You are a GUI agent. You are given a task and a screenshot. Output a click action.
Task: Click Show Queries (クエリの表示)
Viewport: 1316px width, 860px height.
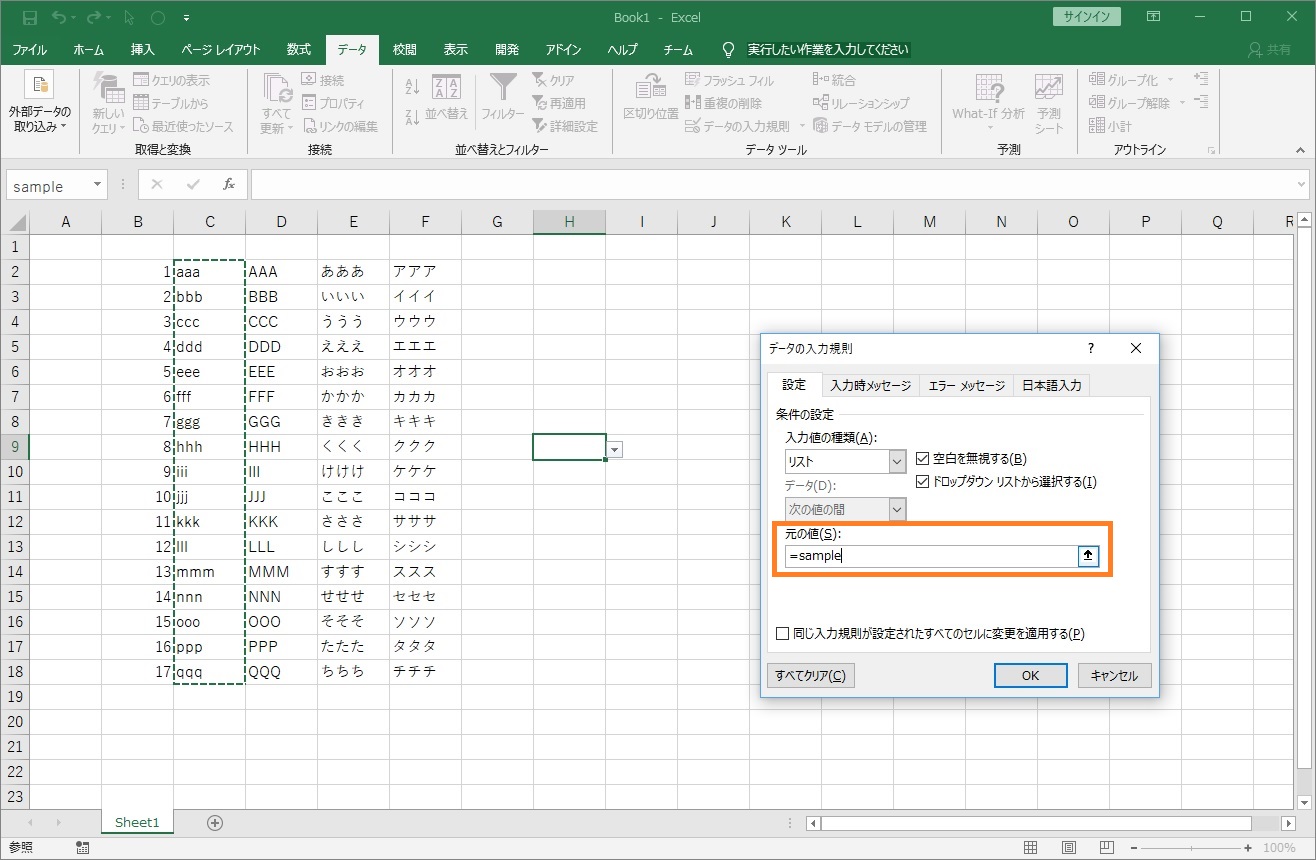(171, 80)
